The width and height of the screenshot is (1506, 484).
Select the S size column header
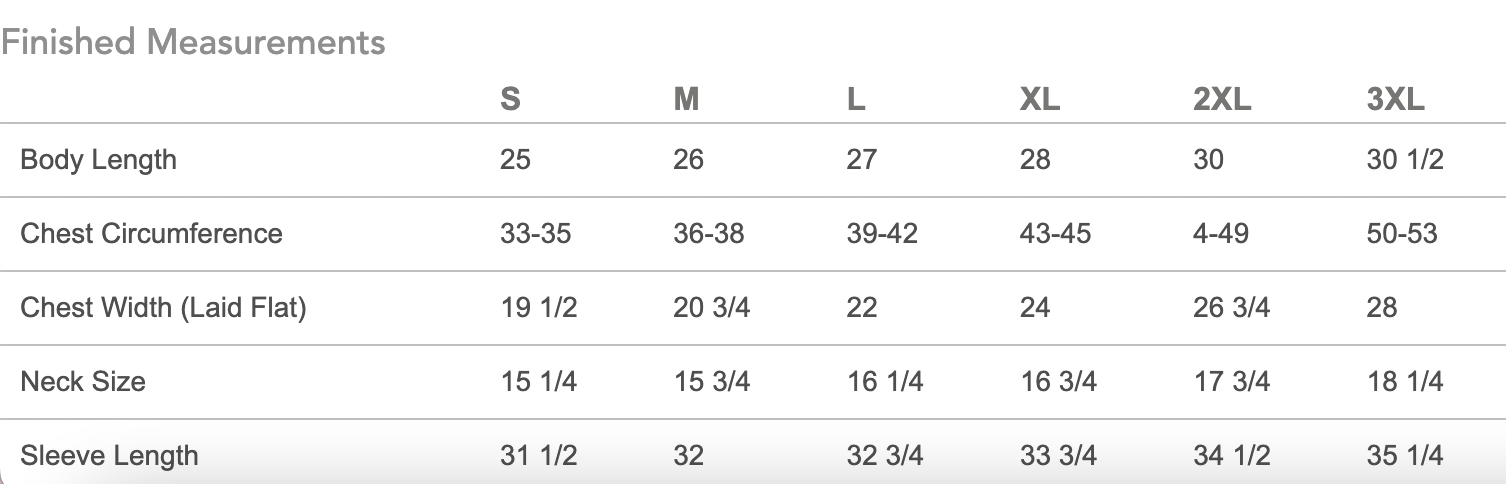pyautogui.click(x=510, y=100)
